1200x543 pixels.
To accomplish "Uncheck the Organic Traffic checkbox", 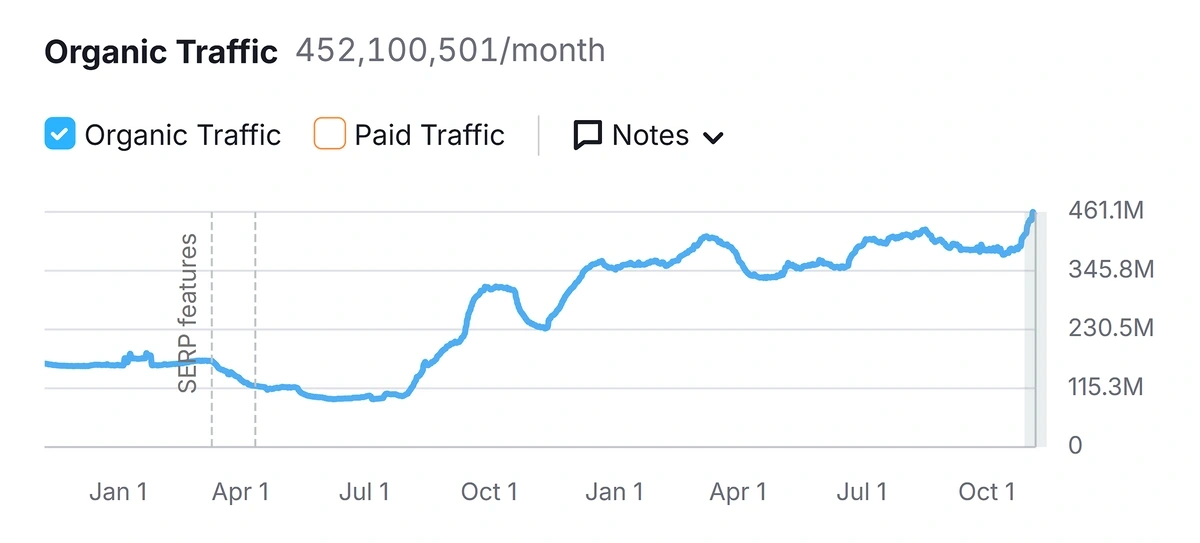I will point(60,134).
